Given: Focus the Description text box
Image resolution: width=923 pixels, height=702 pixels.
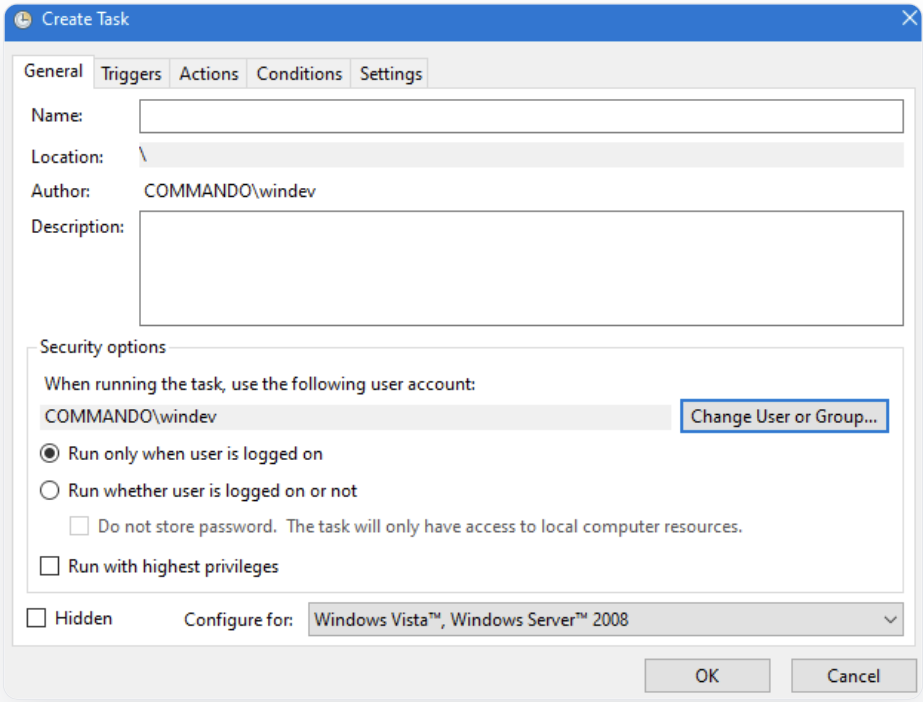Looking at the screenshot, I should 520,268.
